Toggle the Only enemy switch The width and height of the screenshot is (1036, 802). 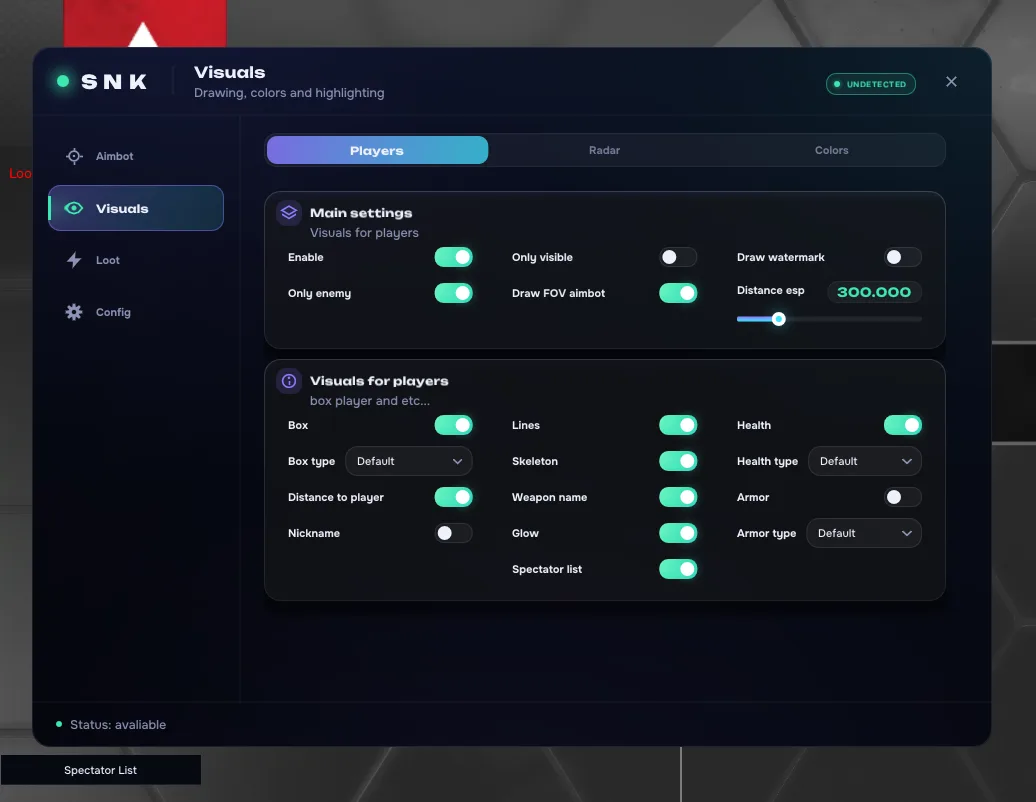pos(453,293)
